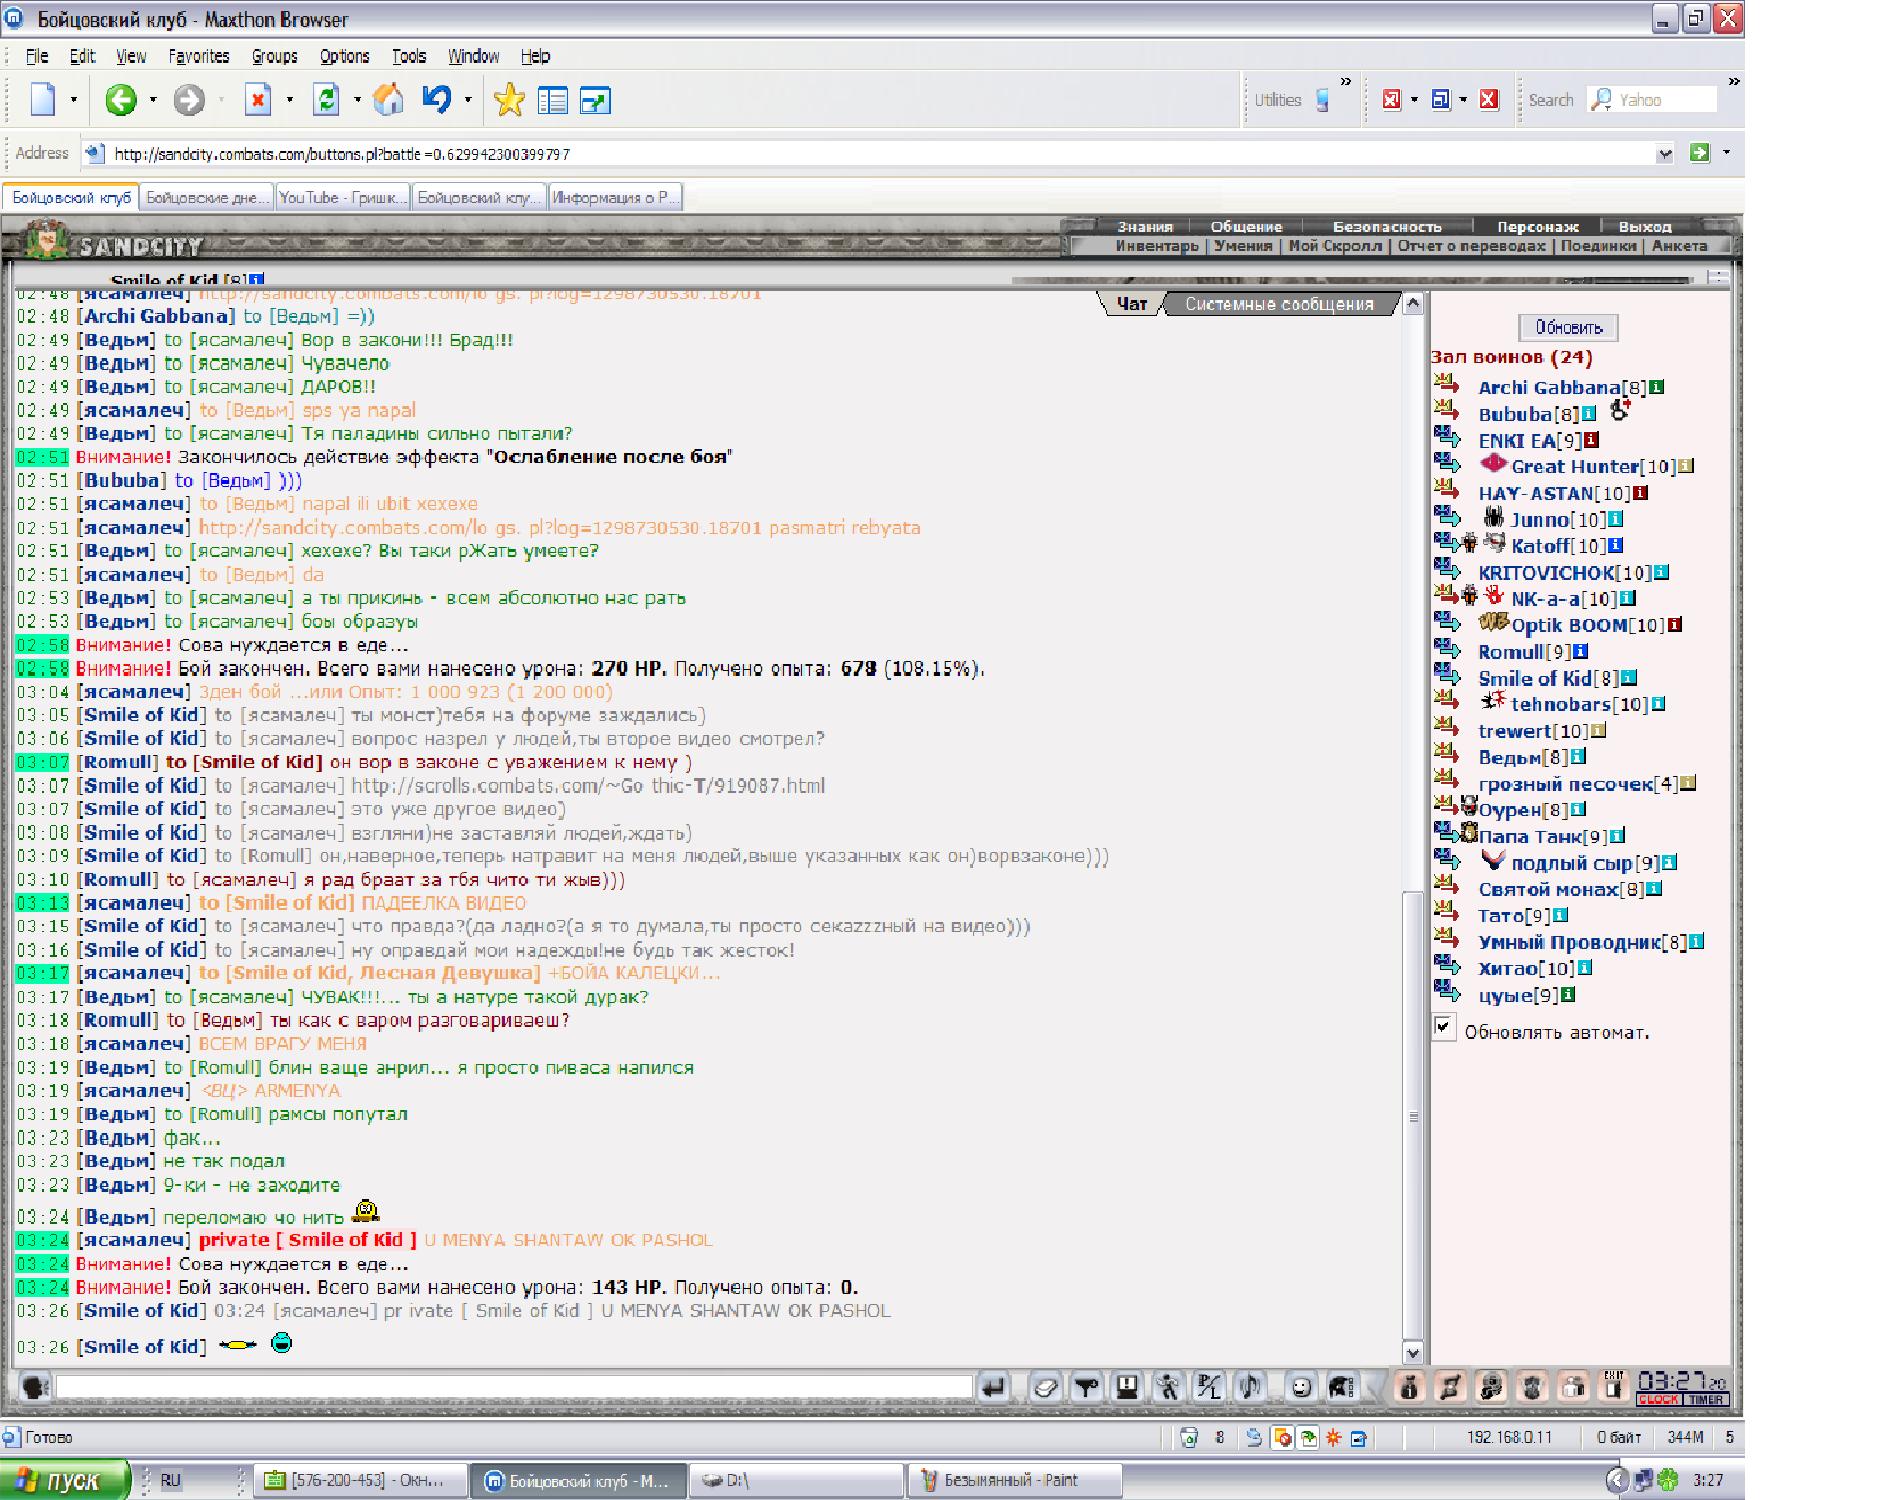1900x1500 pixels.
Task: Expand the Refresh button dropdown arrow
Action: coord(357,100)
